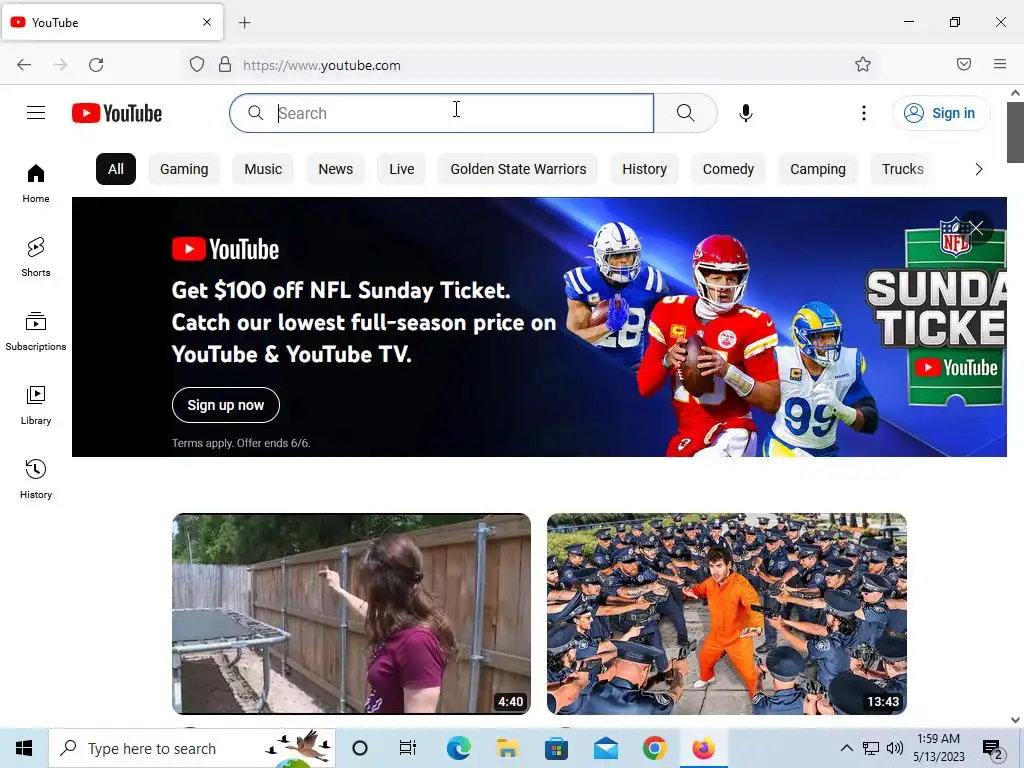Screen dimensions: 1024x768
Task: Click the YouTube logo
Action: click(x=117, y=113)
